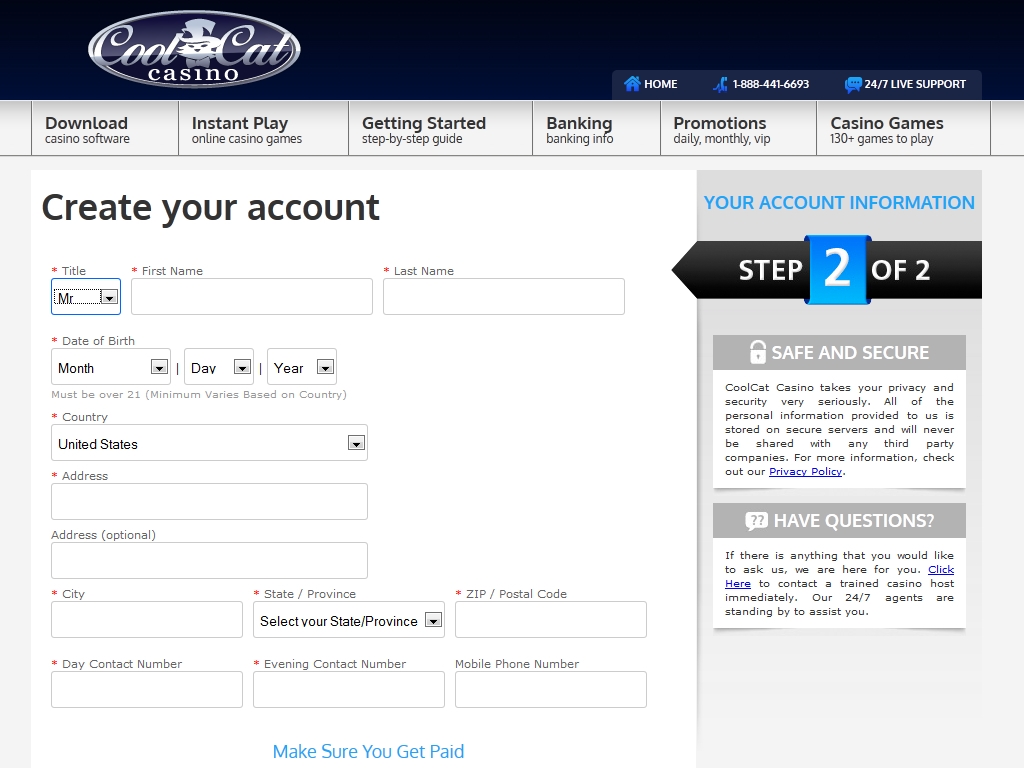The image size is (1024, 768).
Task: Click the 24/7 Live Support chat icon
Action: click(853, 84)
